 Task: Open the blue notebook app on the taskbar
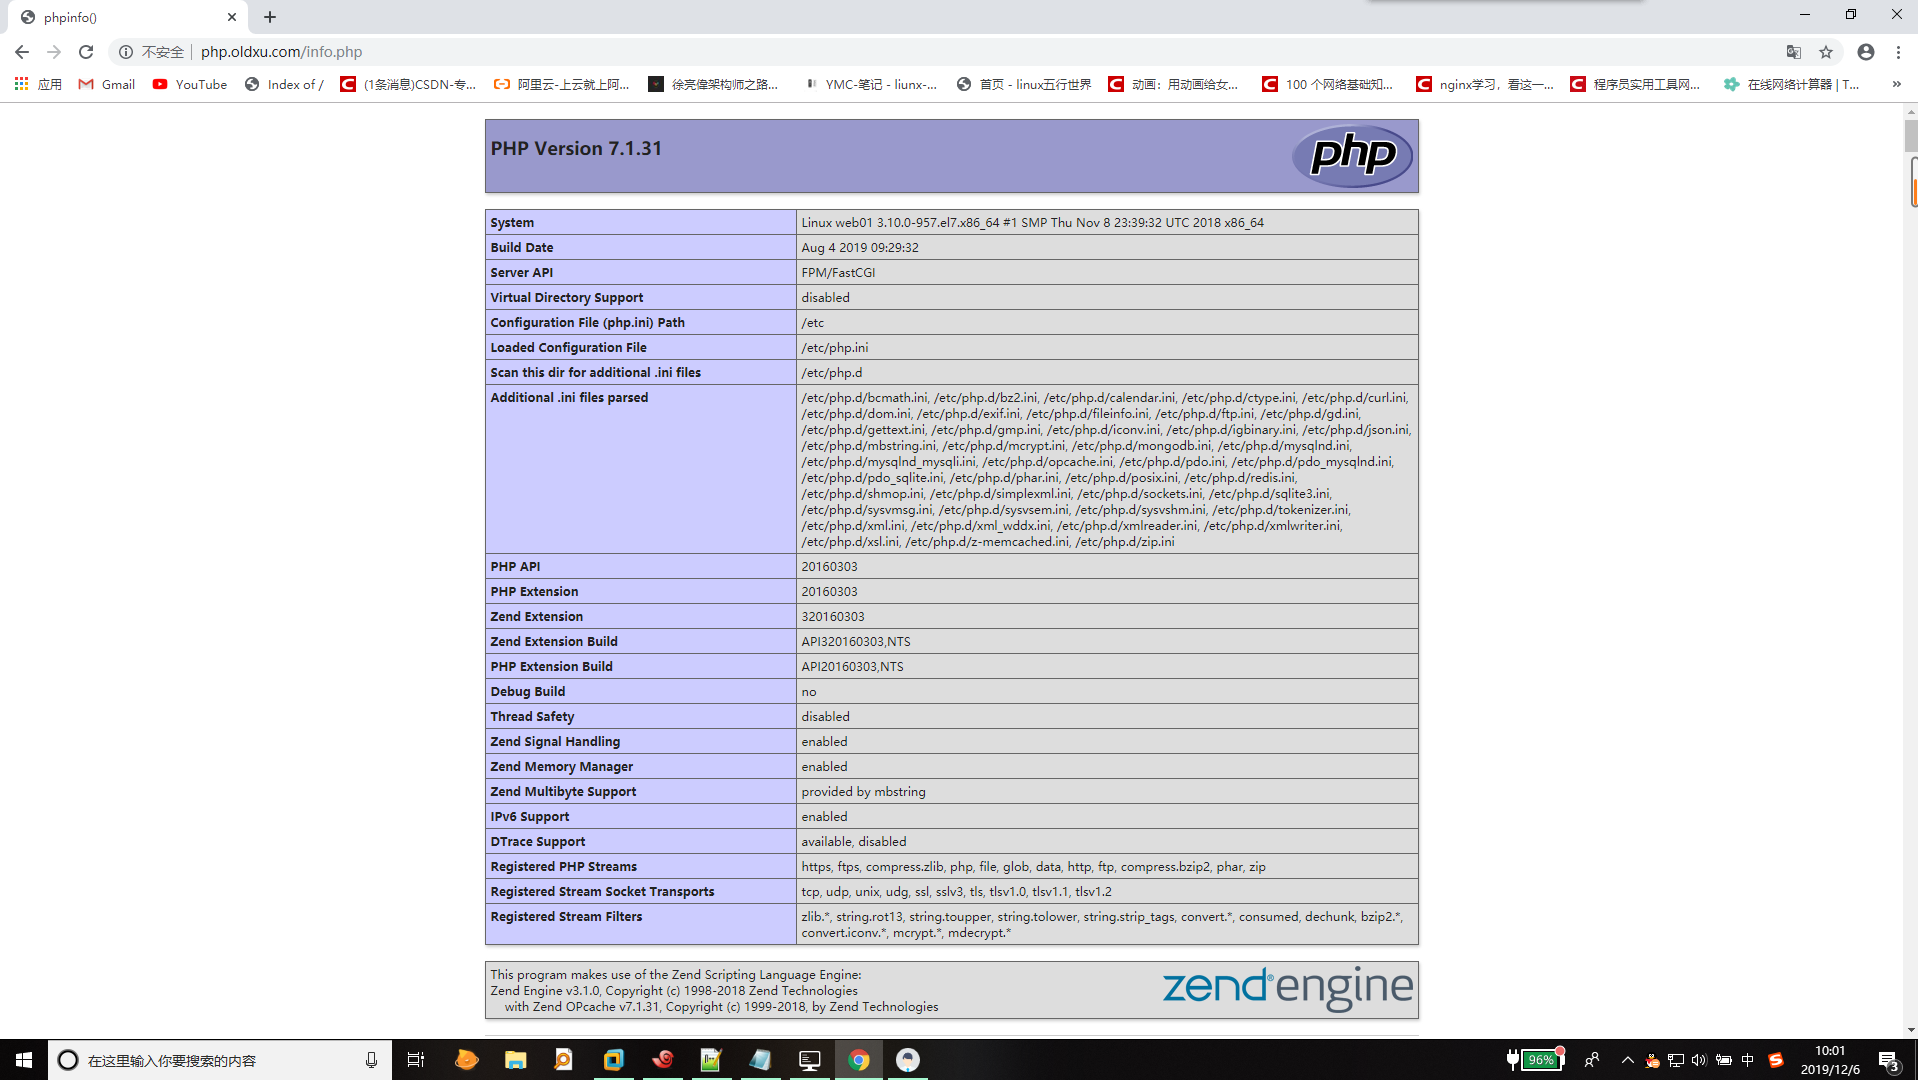click(x=760, y=1060)
